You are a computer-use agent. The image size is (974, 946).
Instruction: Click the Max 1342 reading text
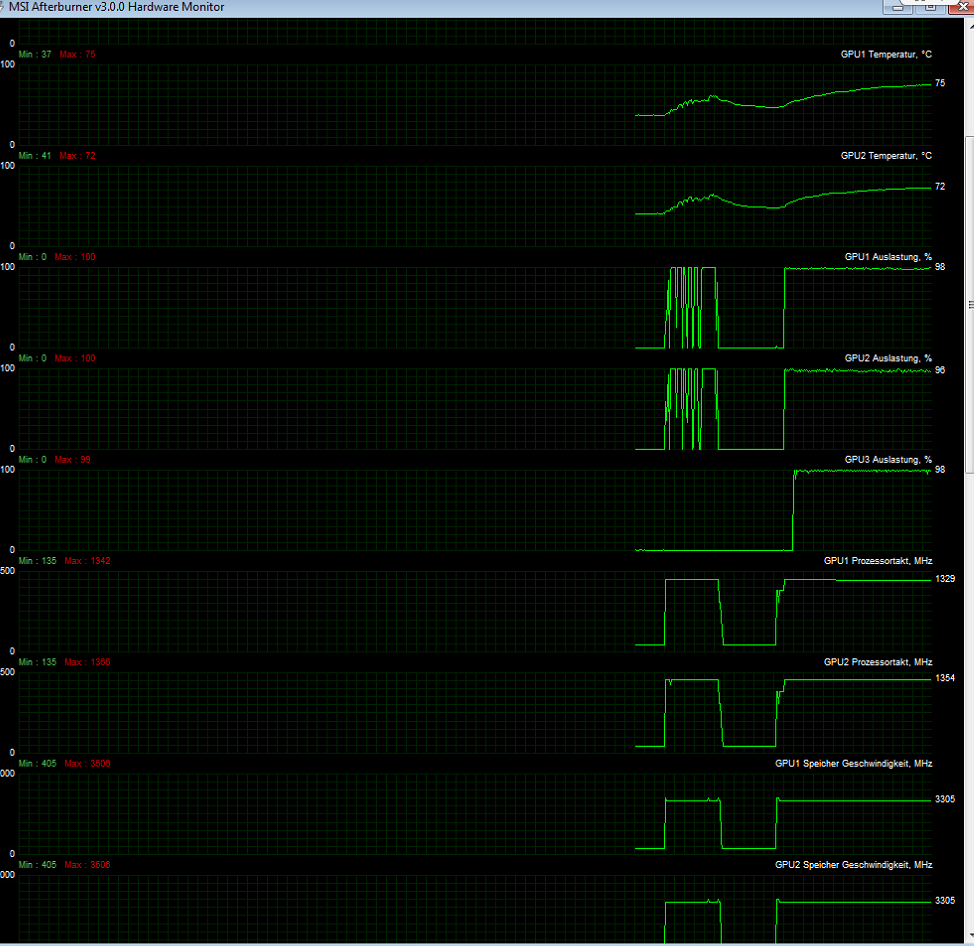coord(87,561)
